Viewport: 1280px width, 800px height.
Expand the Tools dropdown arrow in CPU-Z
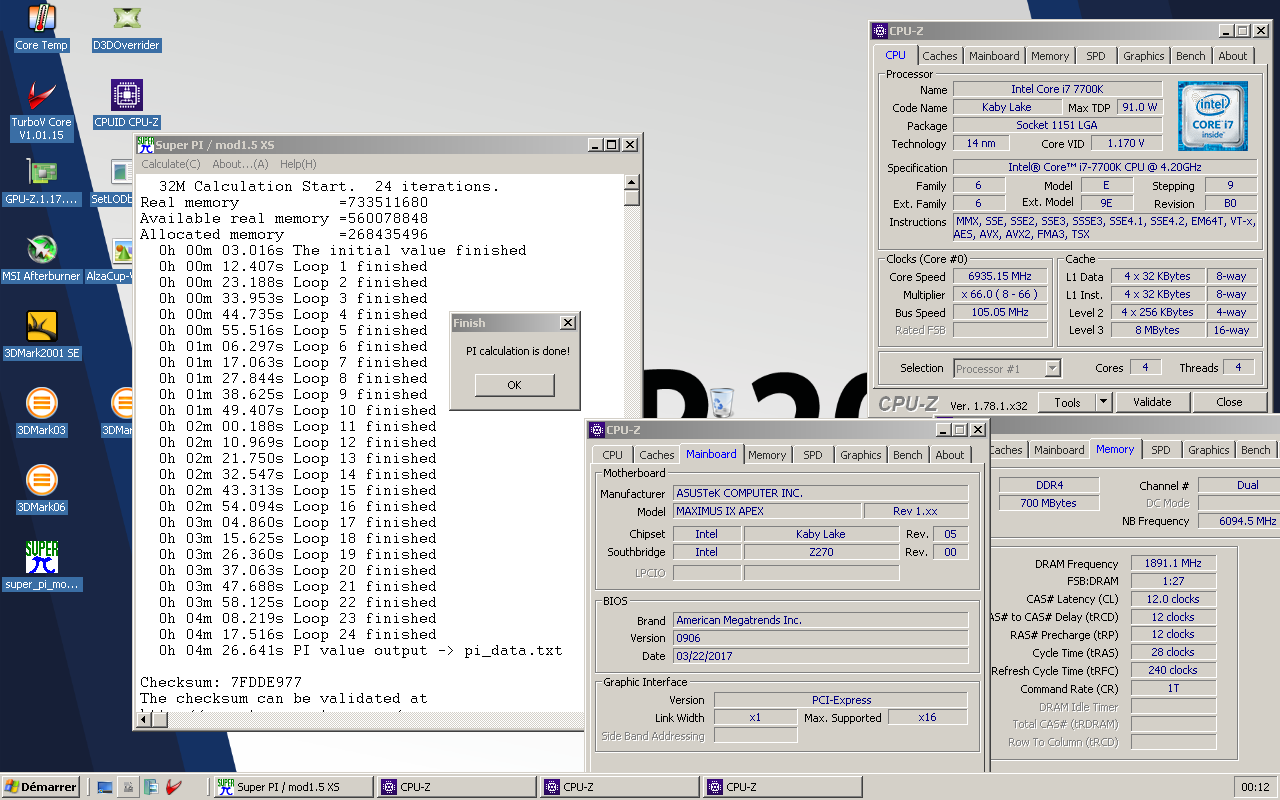tap(1104, 402)
